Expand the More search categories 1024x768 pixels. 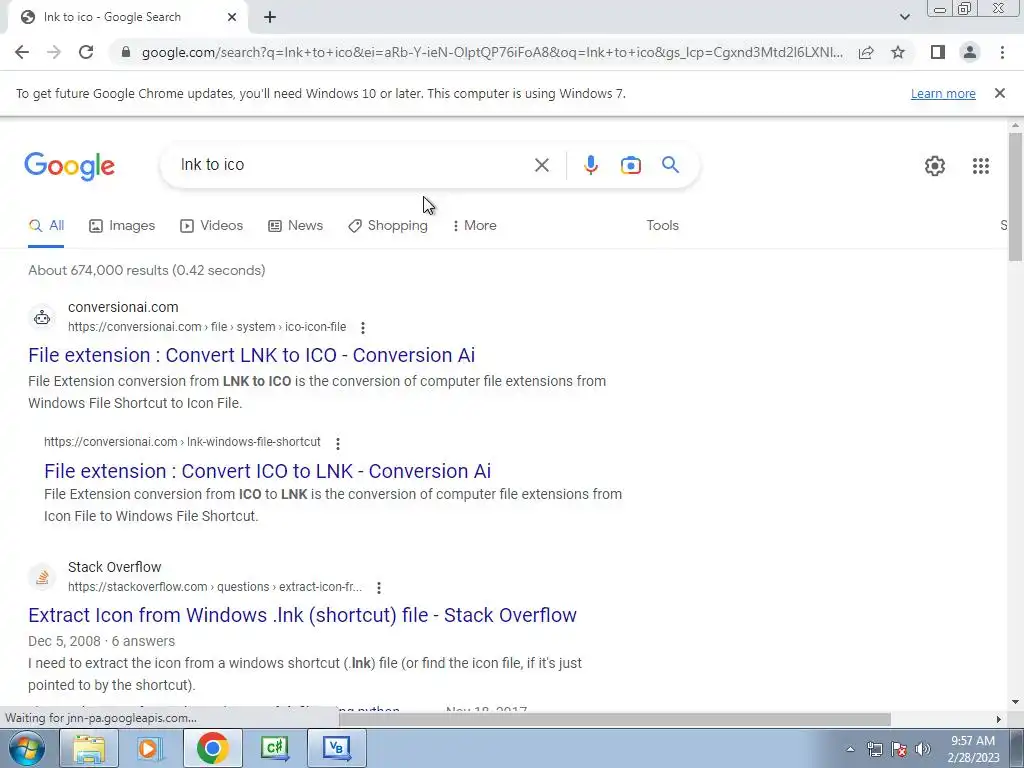pyautogui.click(x=474, y=226)
